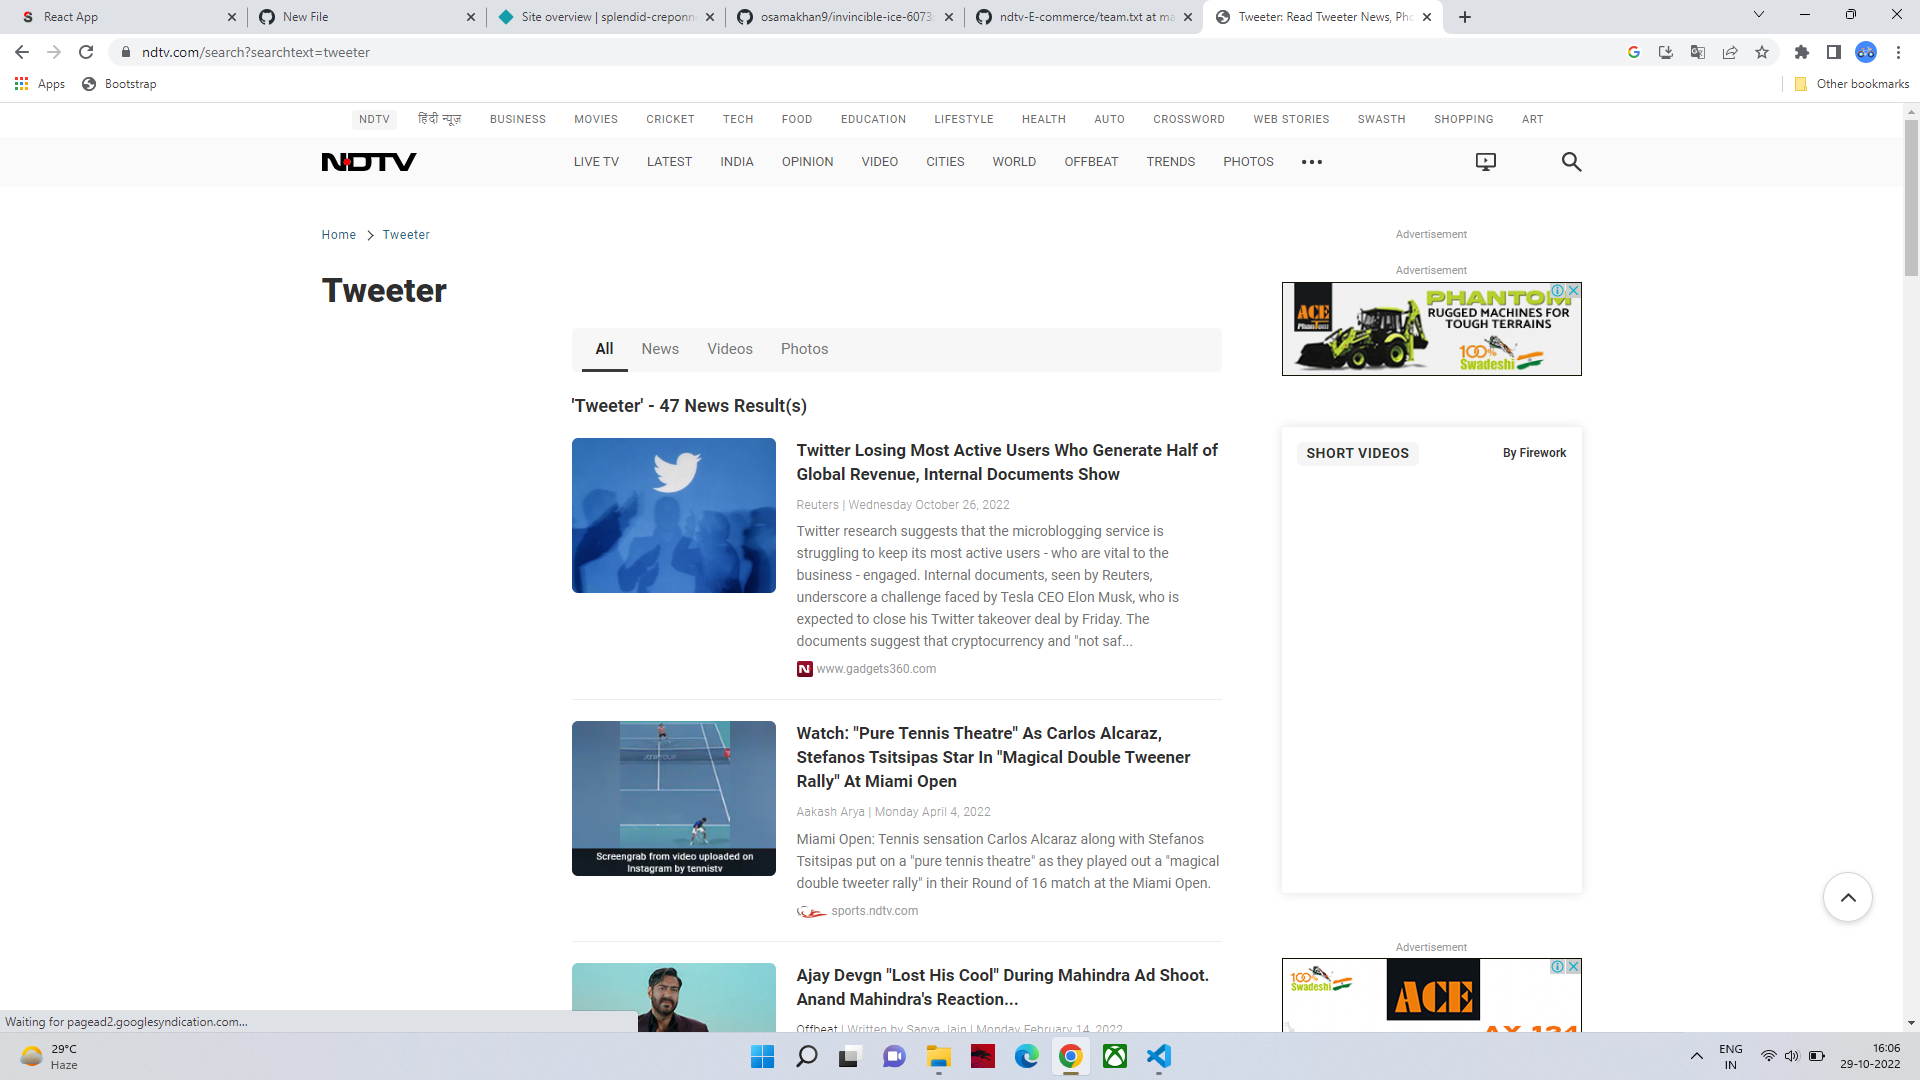Launch Visual Studio Code from the taskbar
This screenshot has width=1920, height=1080.
point(1159,1056)
